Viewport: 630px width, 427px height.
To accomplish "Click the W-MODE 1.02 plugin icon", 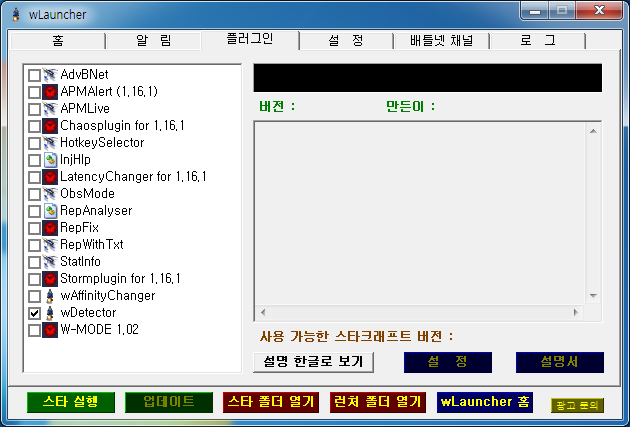I will pos(50,330).
